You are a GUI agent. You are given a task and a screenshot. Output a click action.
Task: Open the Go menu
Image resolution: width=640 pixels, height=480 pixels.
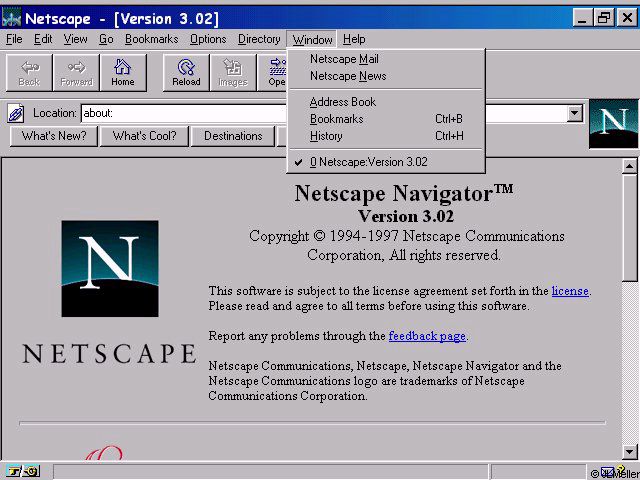[x=106, y=39]
